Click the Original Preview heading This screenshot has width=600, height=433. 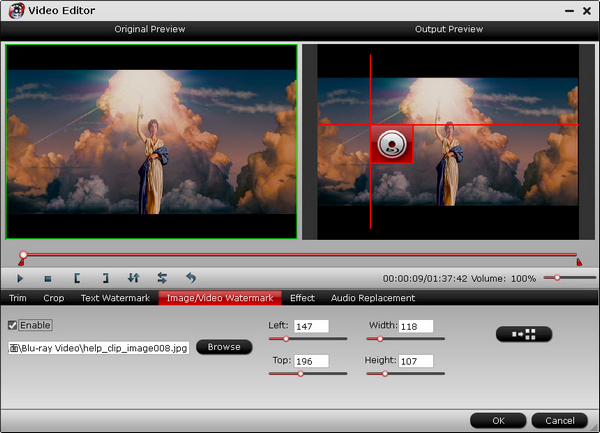(x=150, y=29)
